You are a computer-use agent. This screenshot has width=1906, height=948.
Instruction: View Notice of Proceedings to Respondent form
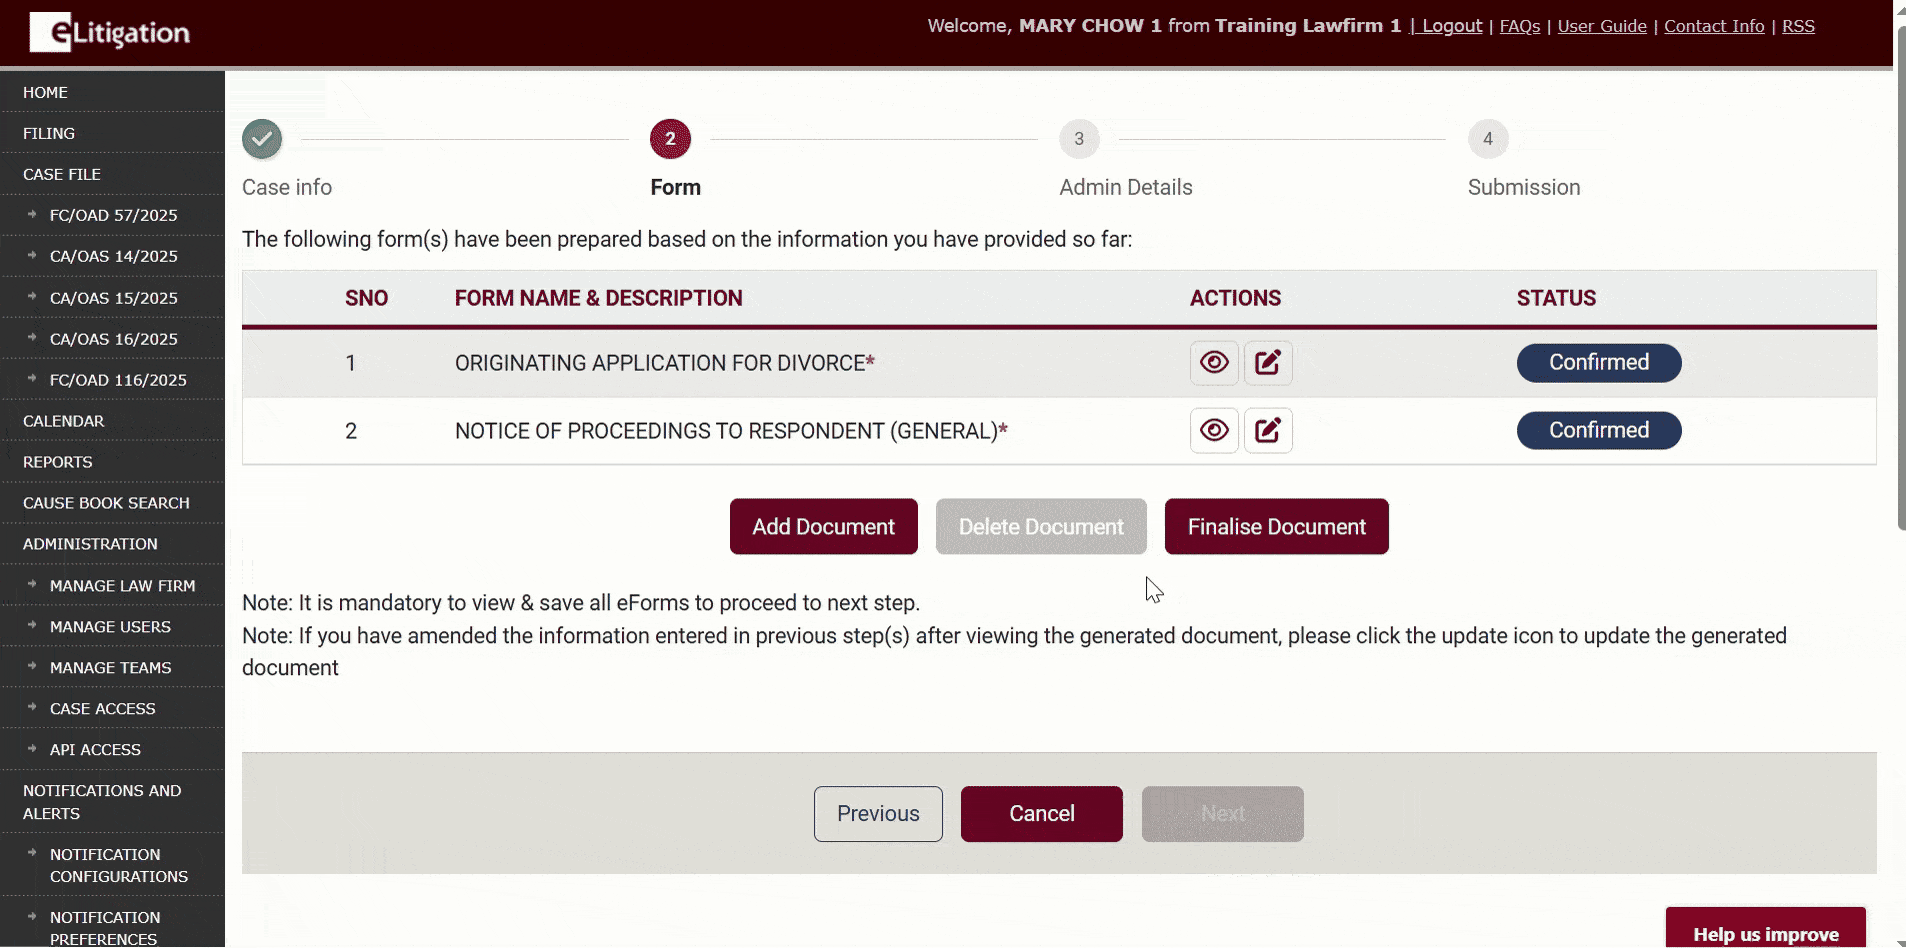(x=1214, y=431)
